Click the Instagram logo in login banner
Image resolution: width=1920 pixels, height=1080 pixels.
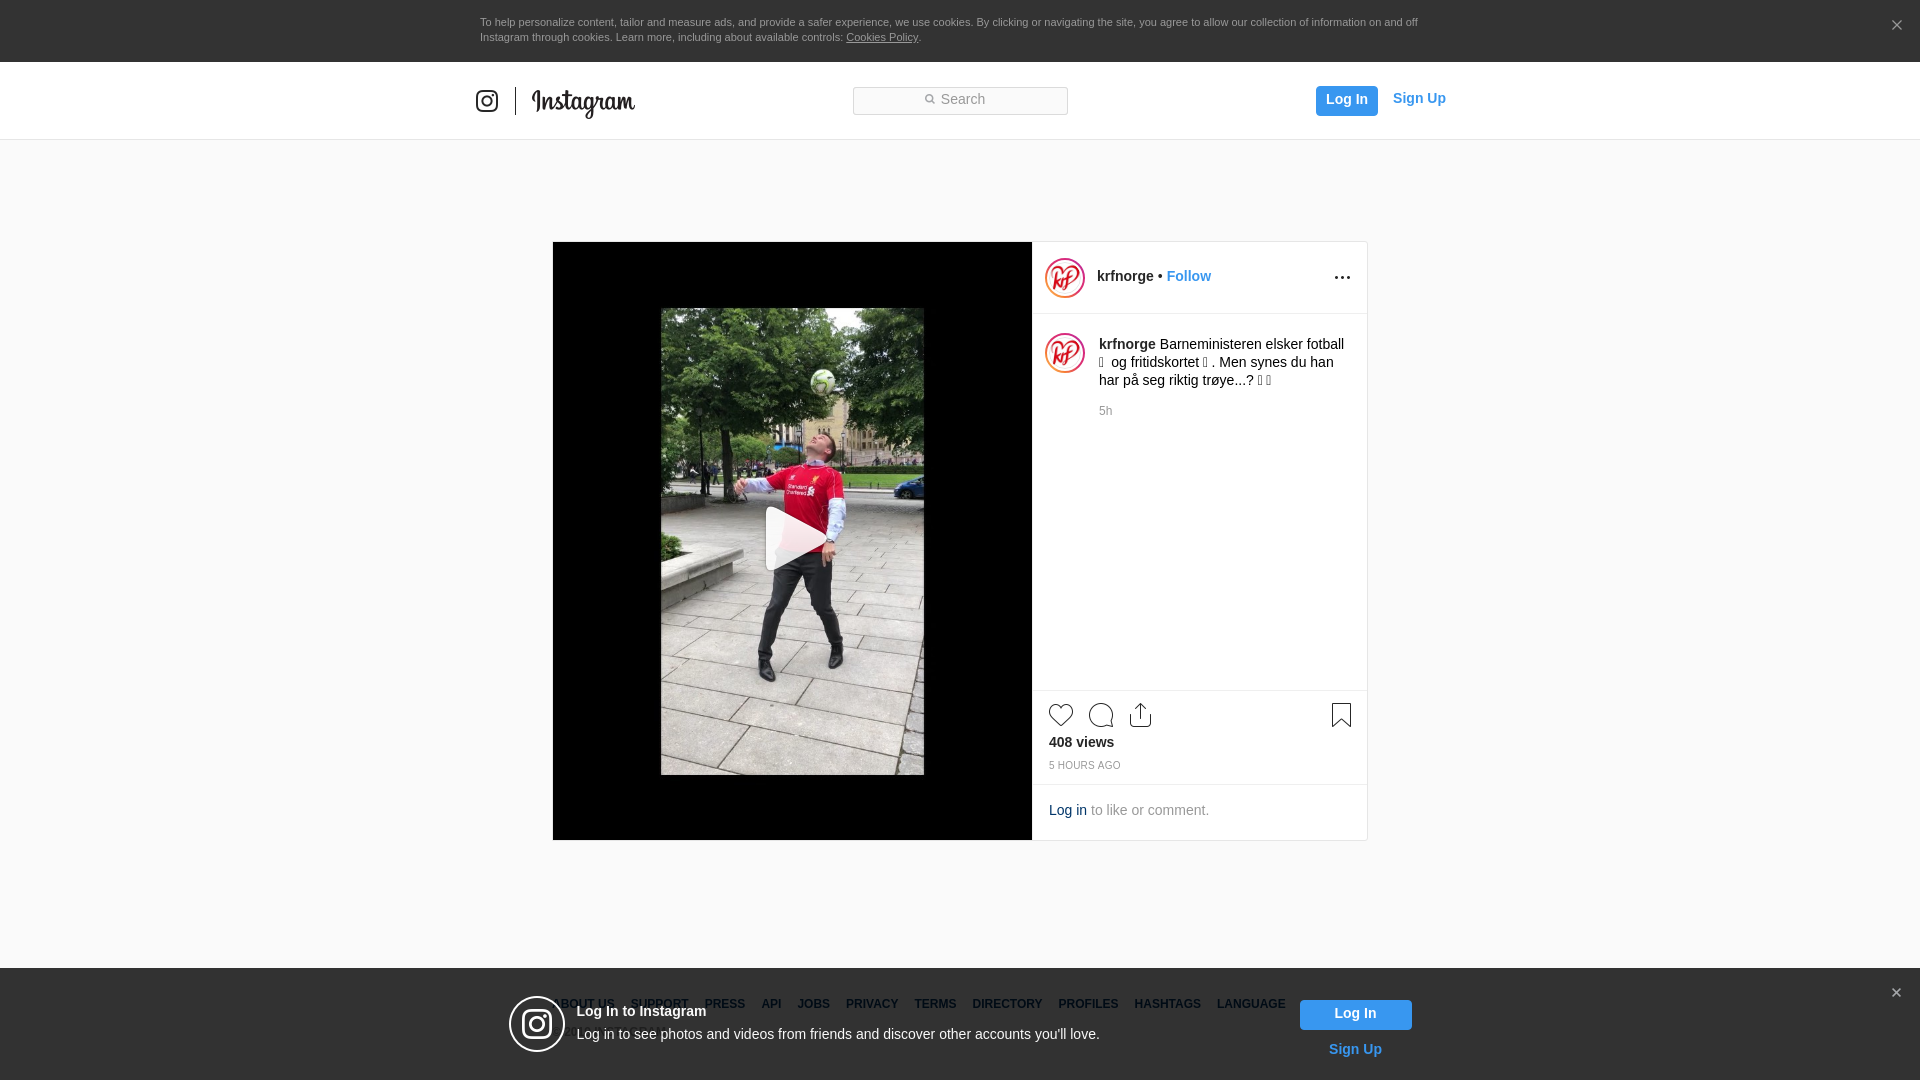[x=537, y=1024]
